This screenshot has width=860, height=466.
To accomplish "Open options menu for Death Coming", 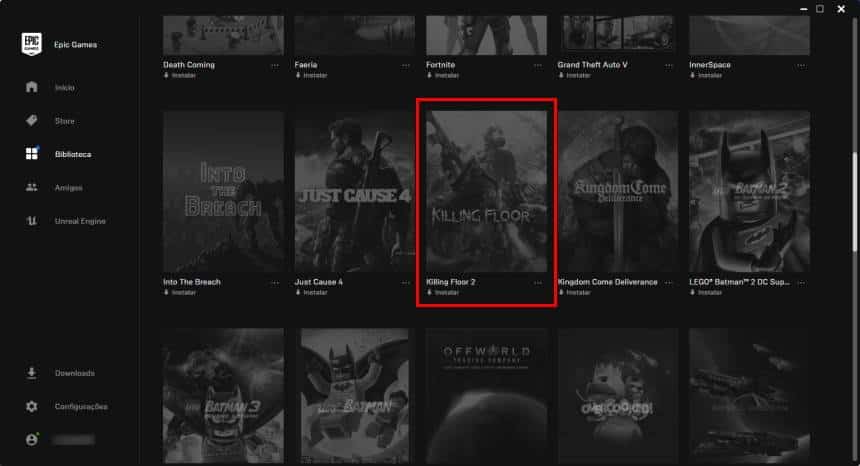I will pos(275,66).
